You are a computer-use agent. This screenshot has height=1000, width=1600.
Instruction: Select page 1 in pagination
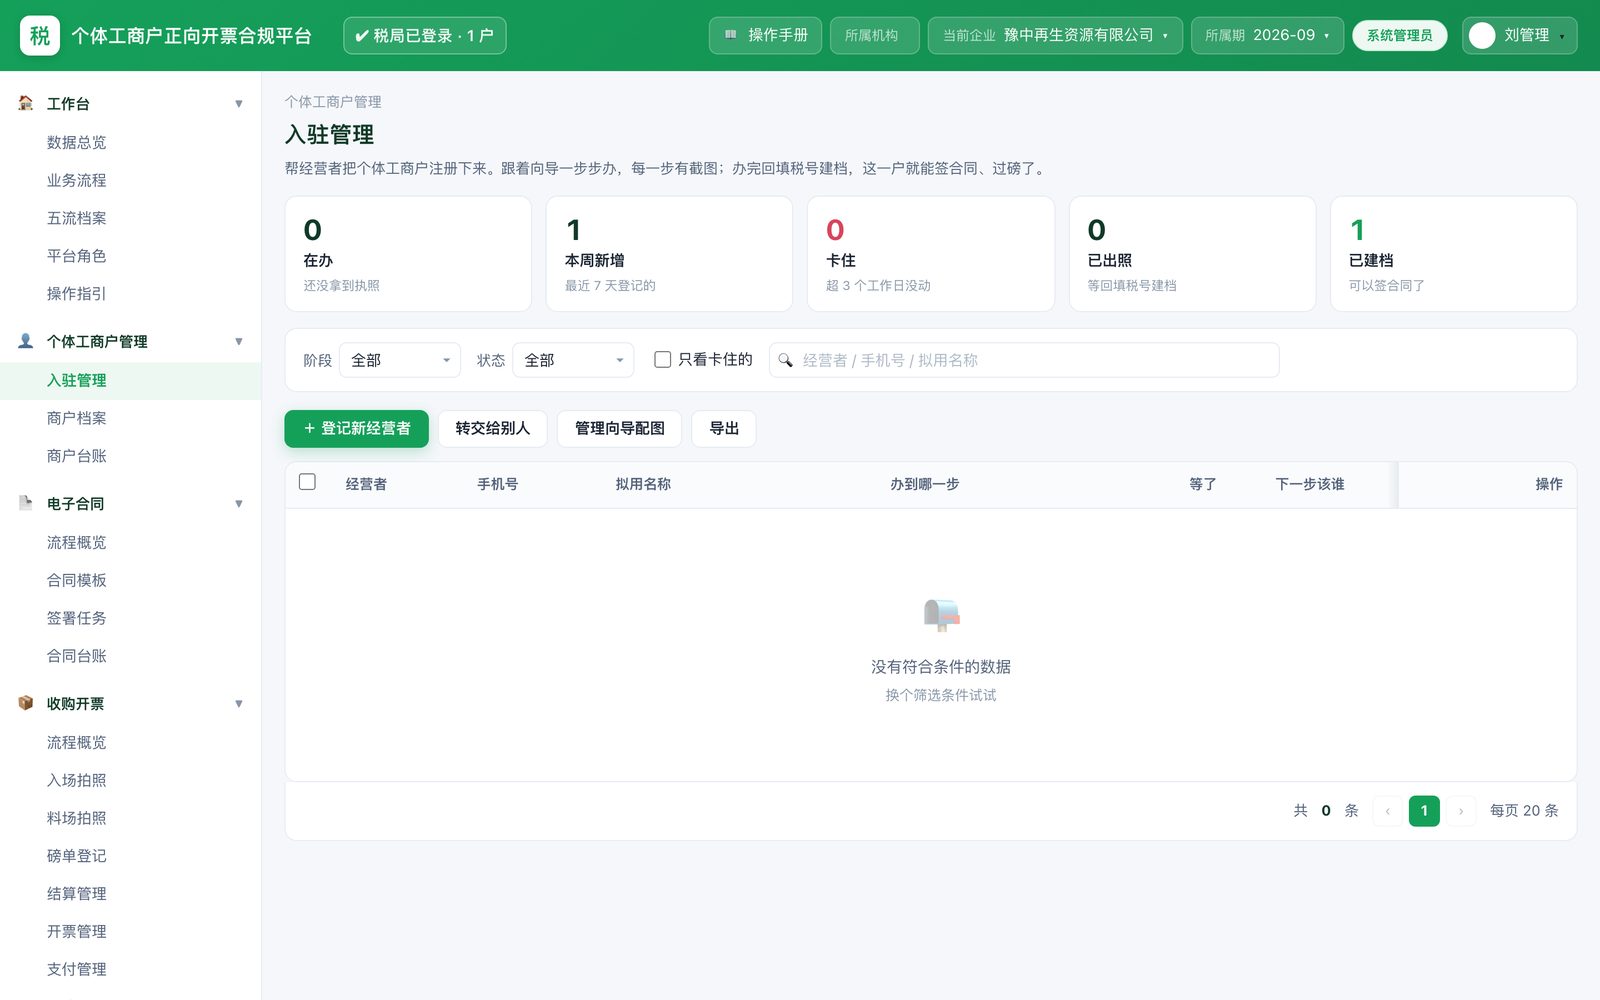[x=1424, y=811]
